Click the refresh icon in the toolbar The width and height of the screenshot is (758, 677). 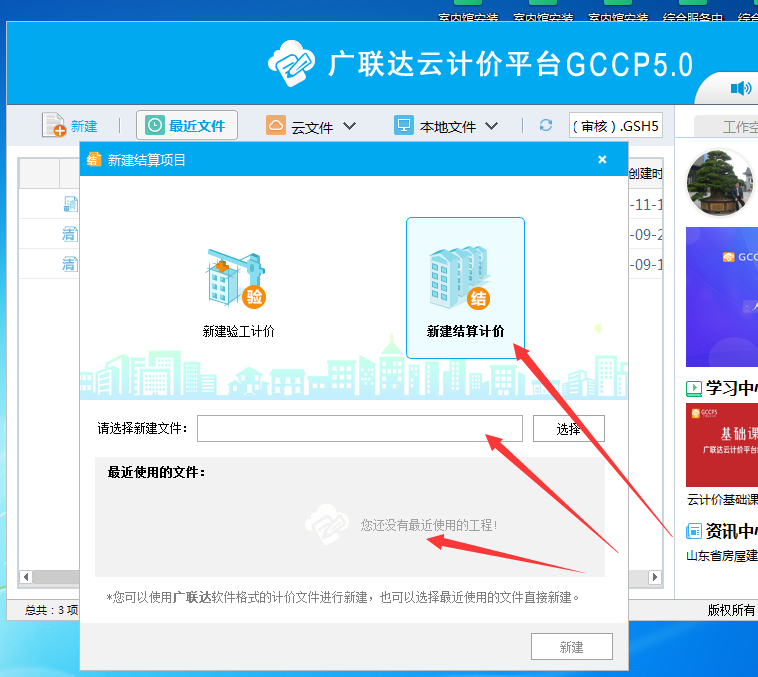(x=546, y=125)
